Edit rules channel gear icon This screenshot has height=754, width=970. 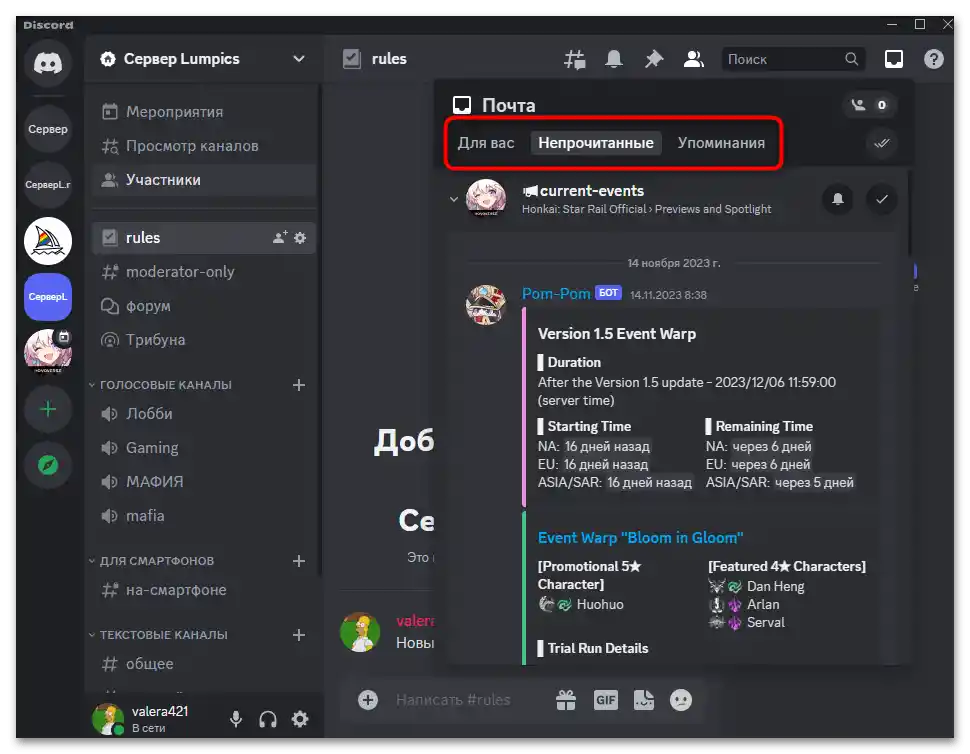pyautogui.click(x=300, y=238)
